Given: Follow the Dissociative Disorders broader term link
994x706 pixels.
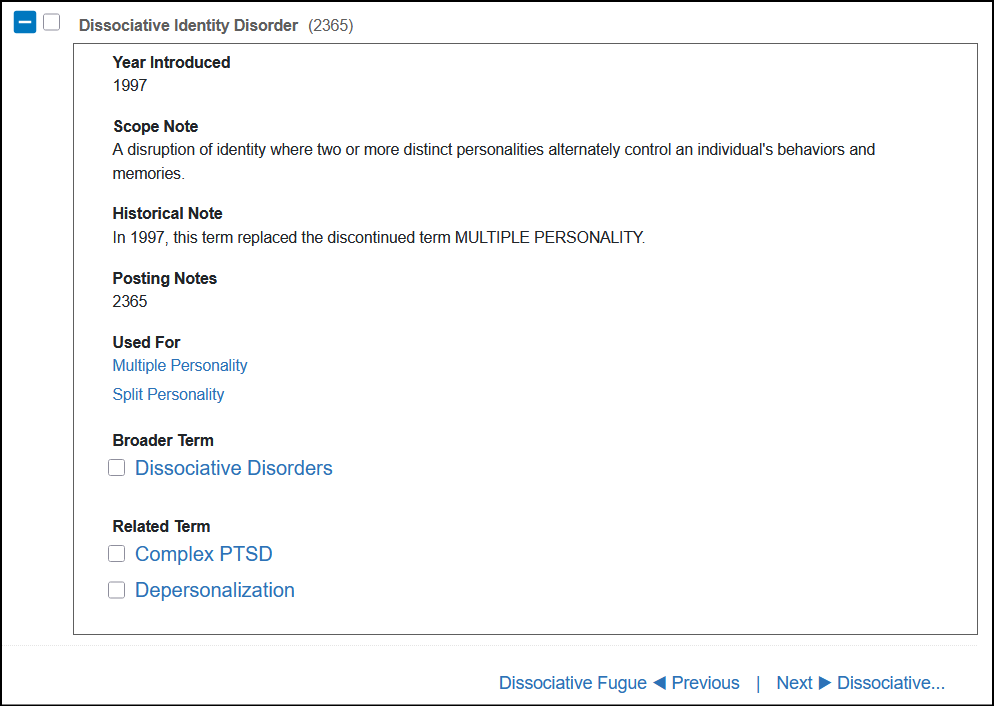Looking at the screenshot, I should (233, 469).
